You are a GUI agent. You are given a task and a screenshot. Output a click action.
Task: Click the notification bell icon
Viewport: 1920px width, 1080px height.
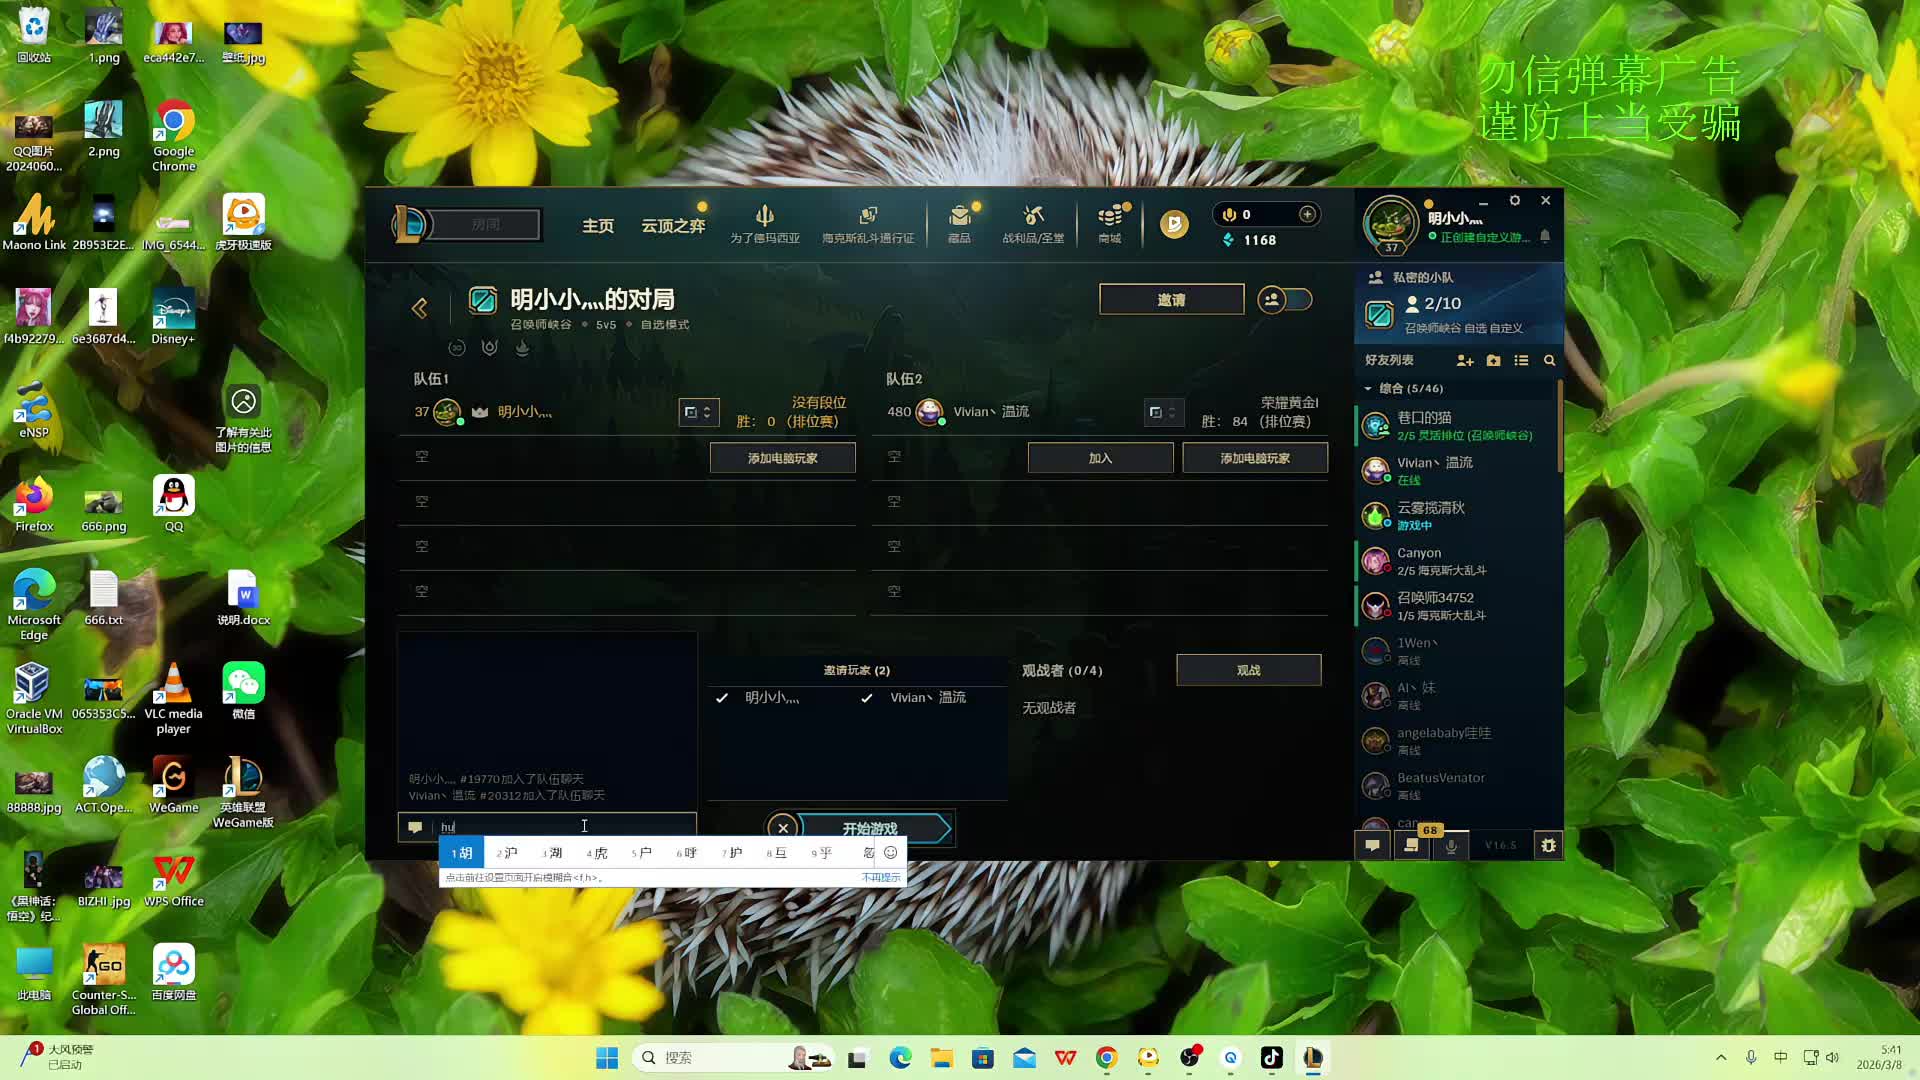[x=1545, y=236]
